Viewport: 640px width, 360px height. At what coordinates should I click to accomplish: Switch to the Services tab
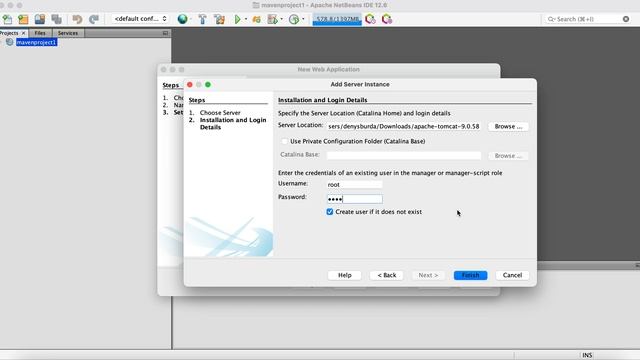coord(68,33)
